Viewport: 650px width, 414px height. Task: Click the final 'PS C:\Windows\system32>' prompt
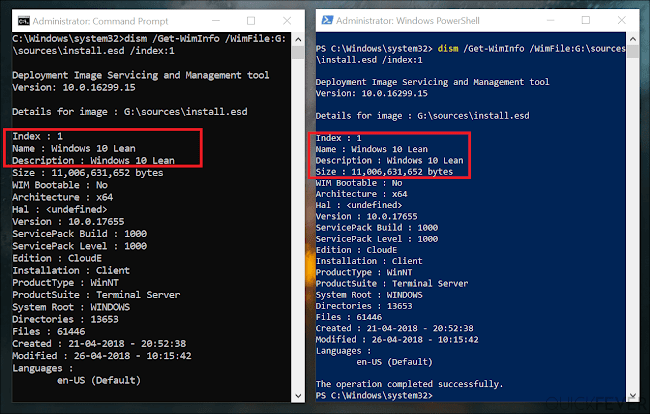pos(374,396)
